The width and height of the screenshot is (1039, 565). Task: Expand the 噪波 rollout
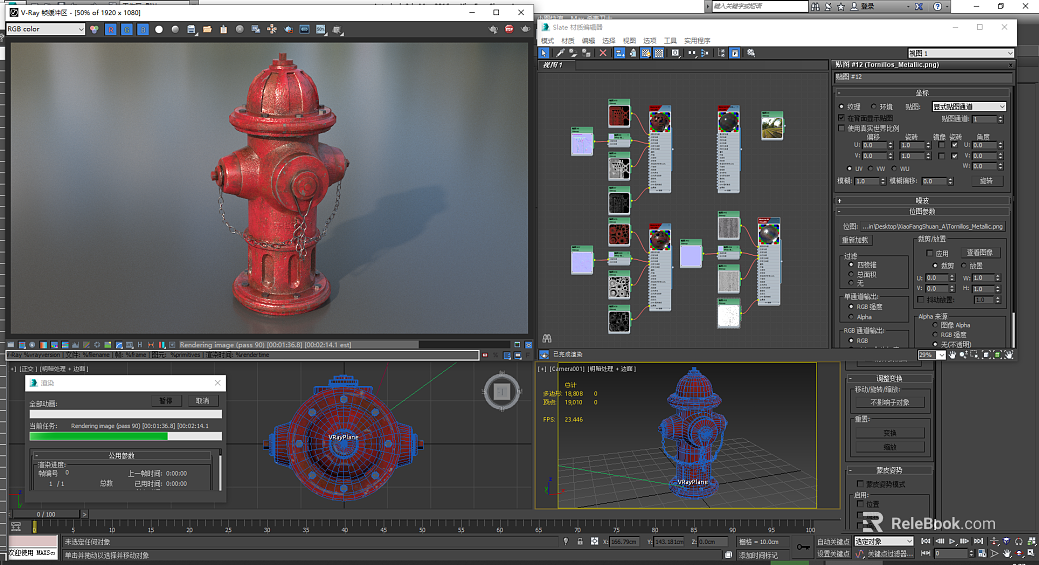[922, 200]
